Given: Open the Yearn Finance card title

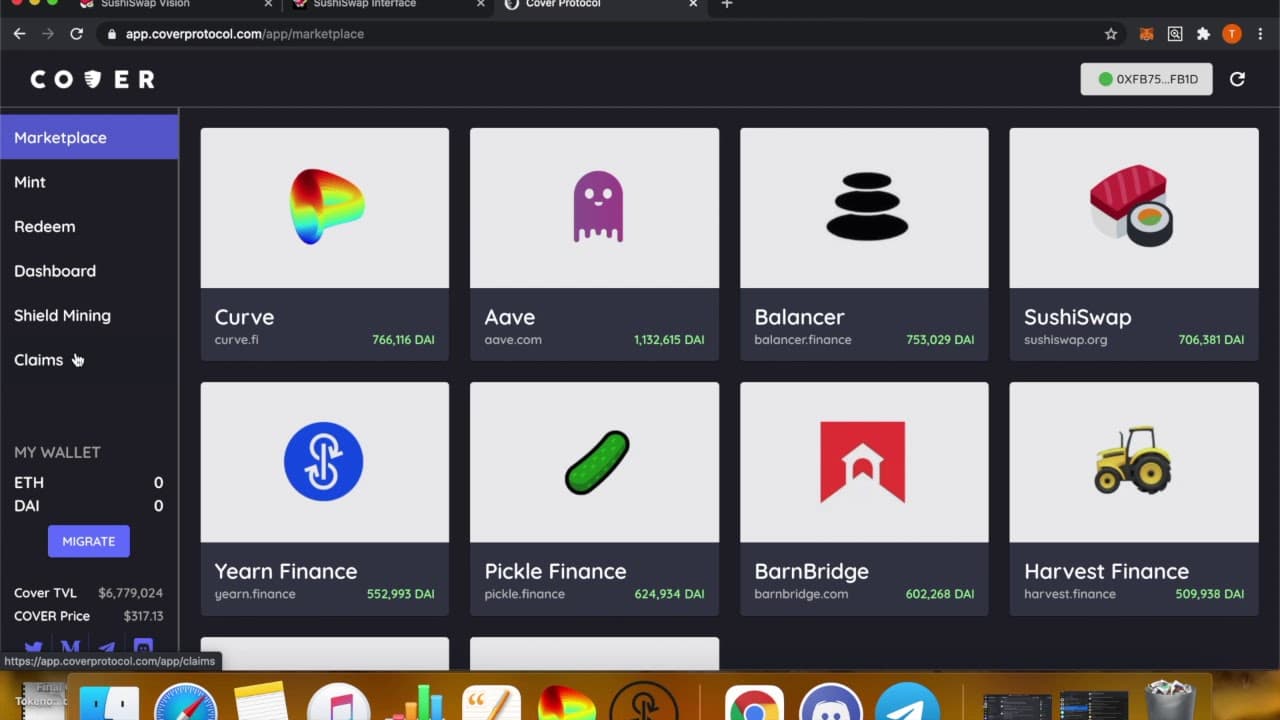Looking at the screenshot, I should pyautogui.click(x=286, y=571).
